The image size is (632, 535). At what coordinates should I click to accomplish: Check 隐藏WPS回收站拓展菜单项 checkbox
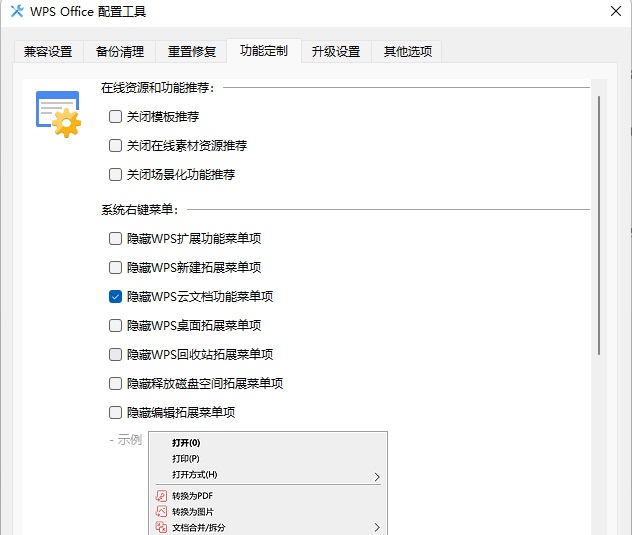click(115, 354)
